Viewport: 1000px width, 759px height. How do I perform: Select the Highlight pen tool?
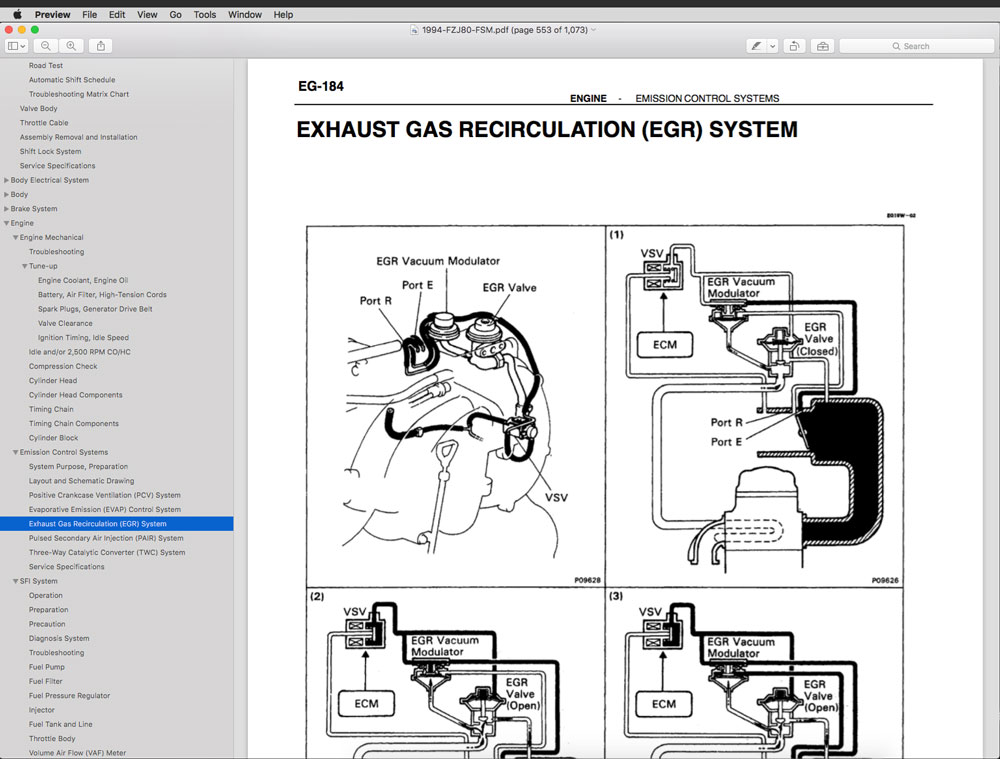757,46
